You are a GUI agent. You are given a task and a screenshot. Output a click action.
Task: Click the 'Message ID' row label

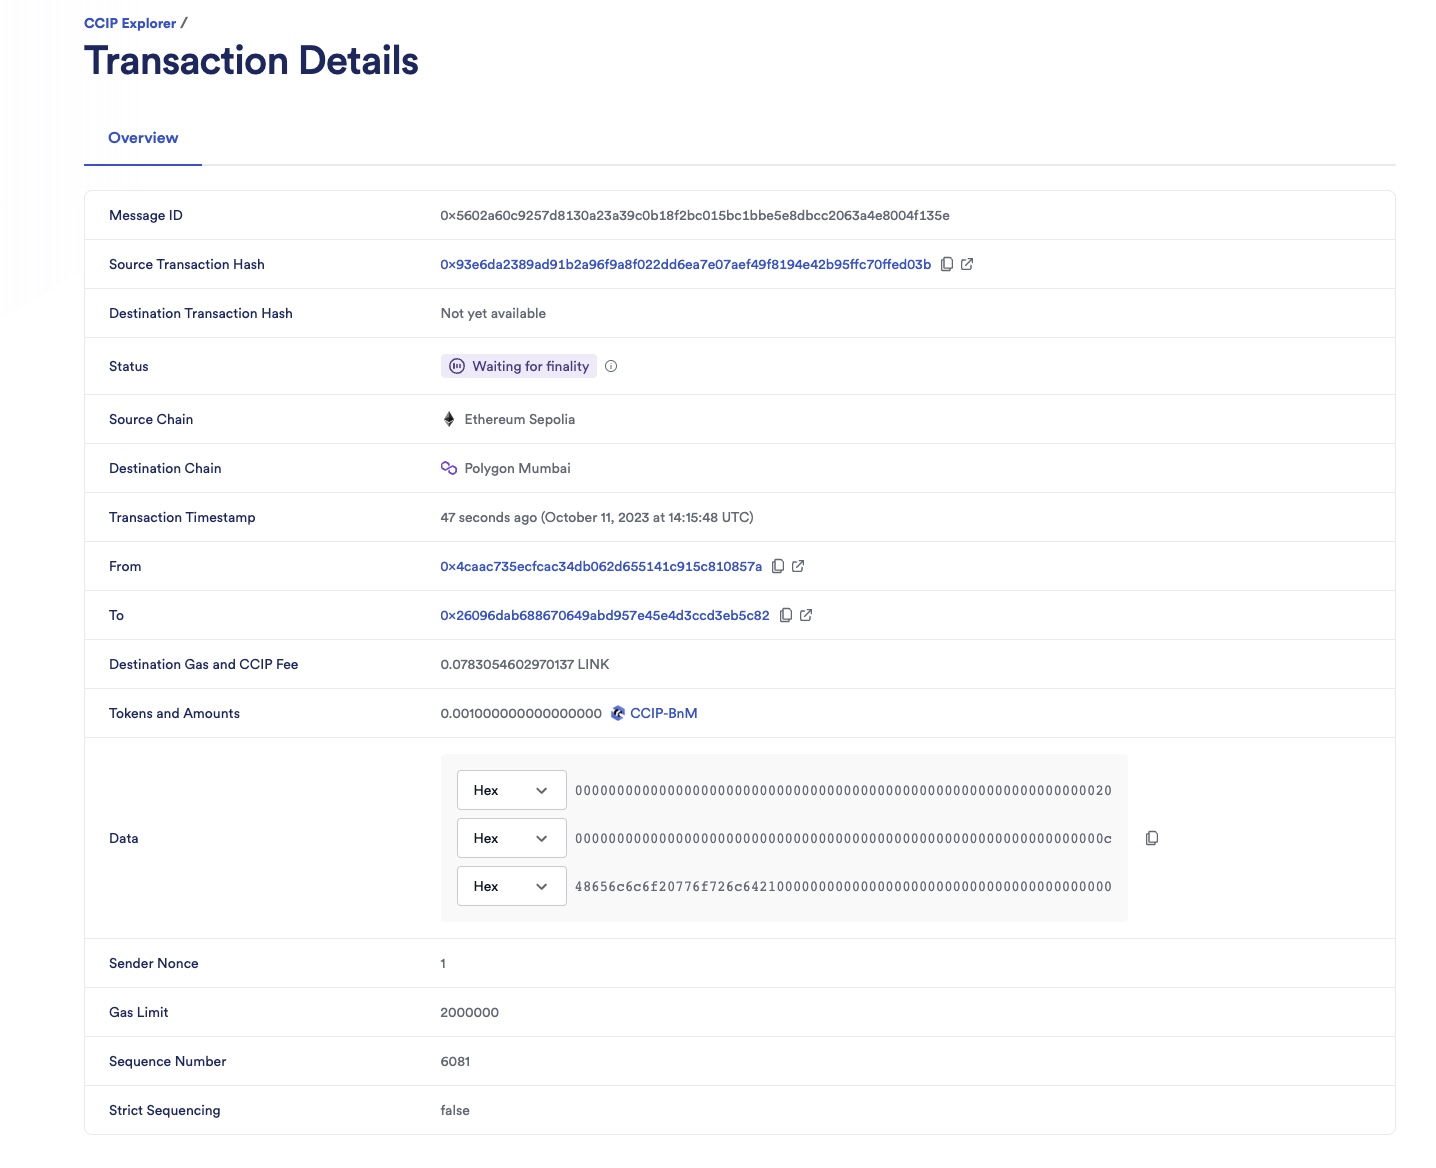(x=146, y=216)
